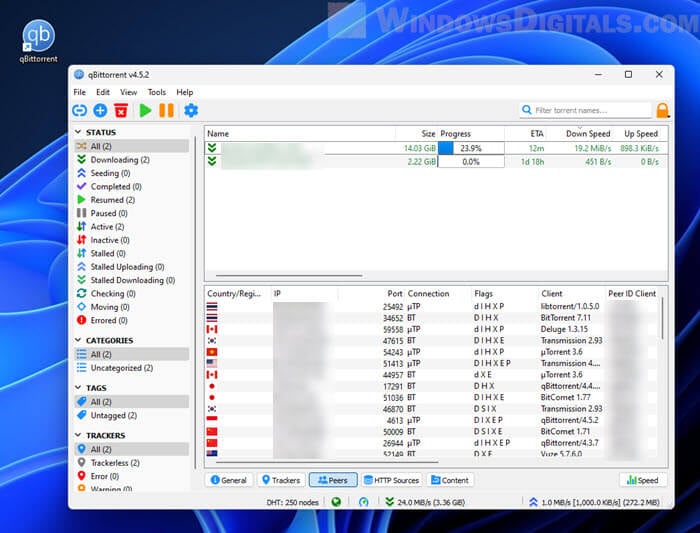This screenshot has width=700, height=533.
Task: Switch to the Peers tab
Action: coord(333,480)
